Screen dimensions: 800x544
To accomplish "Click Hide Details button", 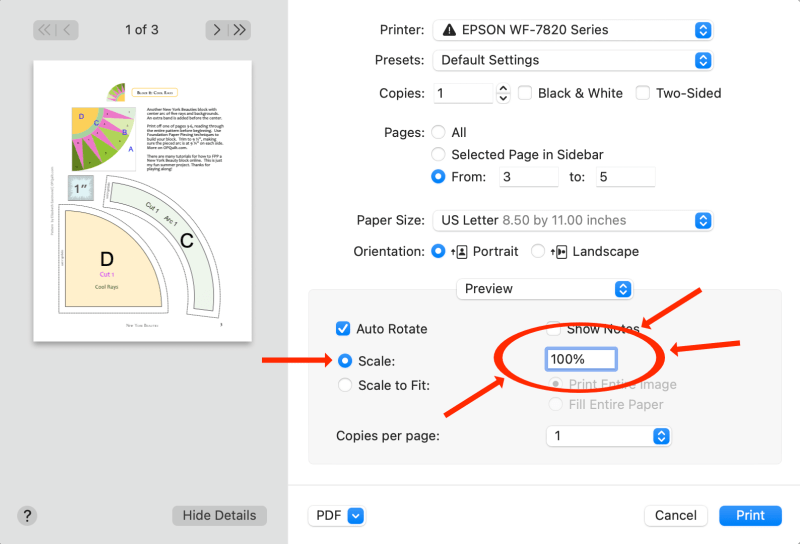I will [219, 516].
